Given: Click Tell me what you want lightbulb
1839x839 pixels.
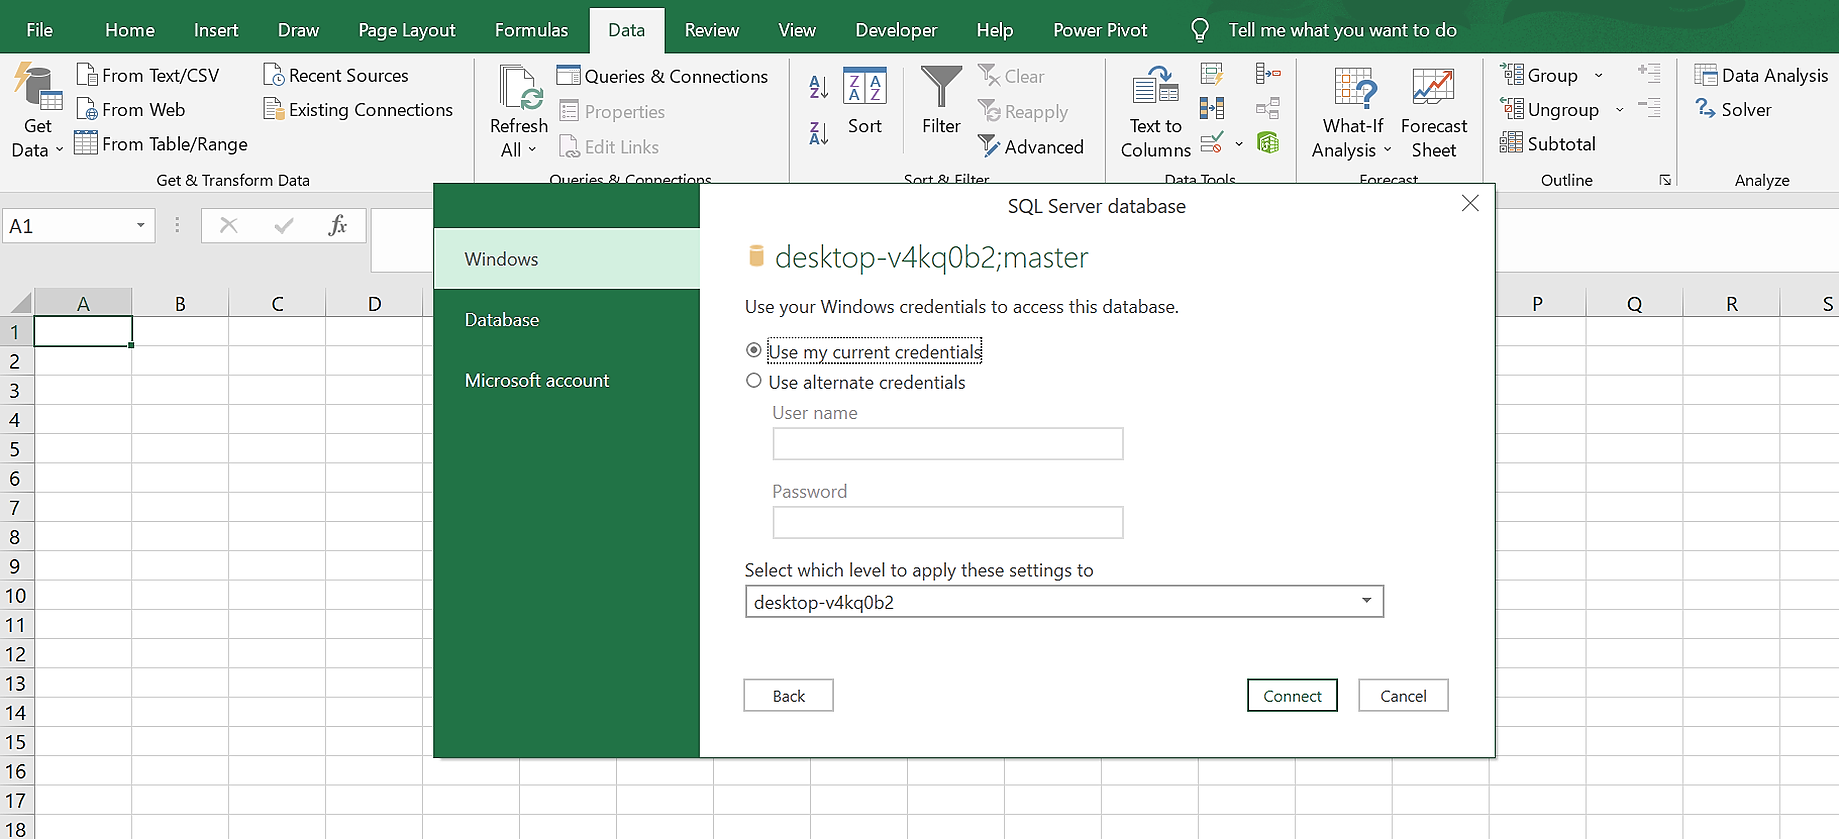Looking at the screenshot, I should click(x=1199, y=30).
